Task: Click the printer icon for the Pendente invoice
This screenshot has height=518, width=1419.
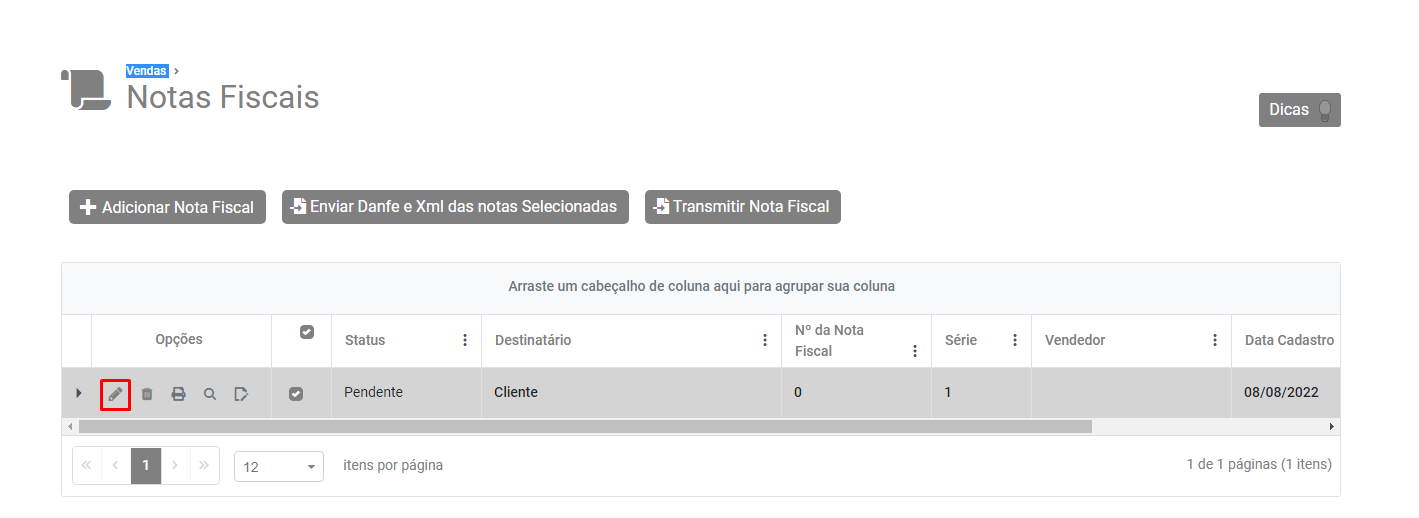Action: click(x=178, y=394)
